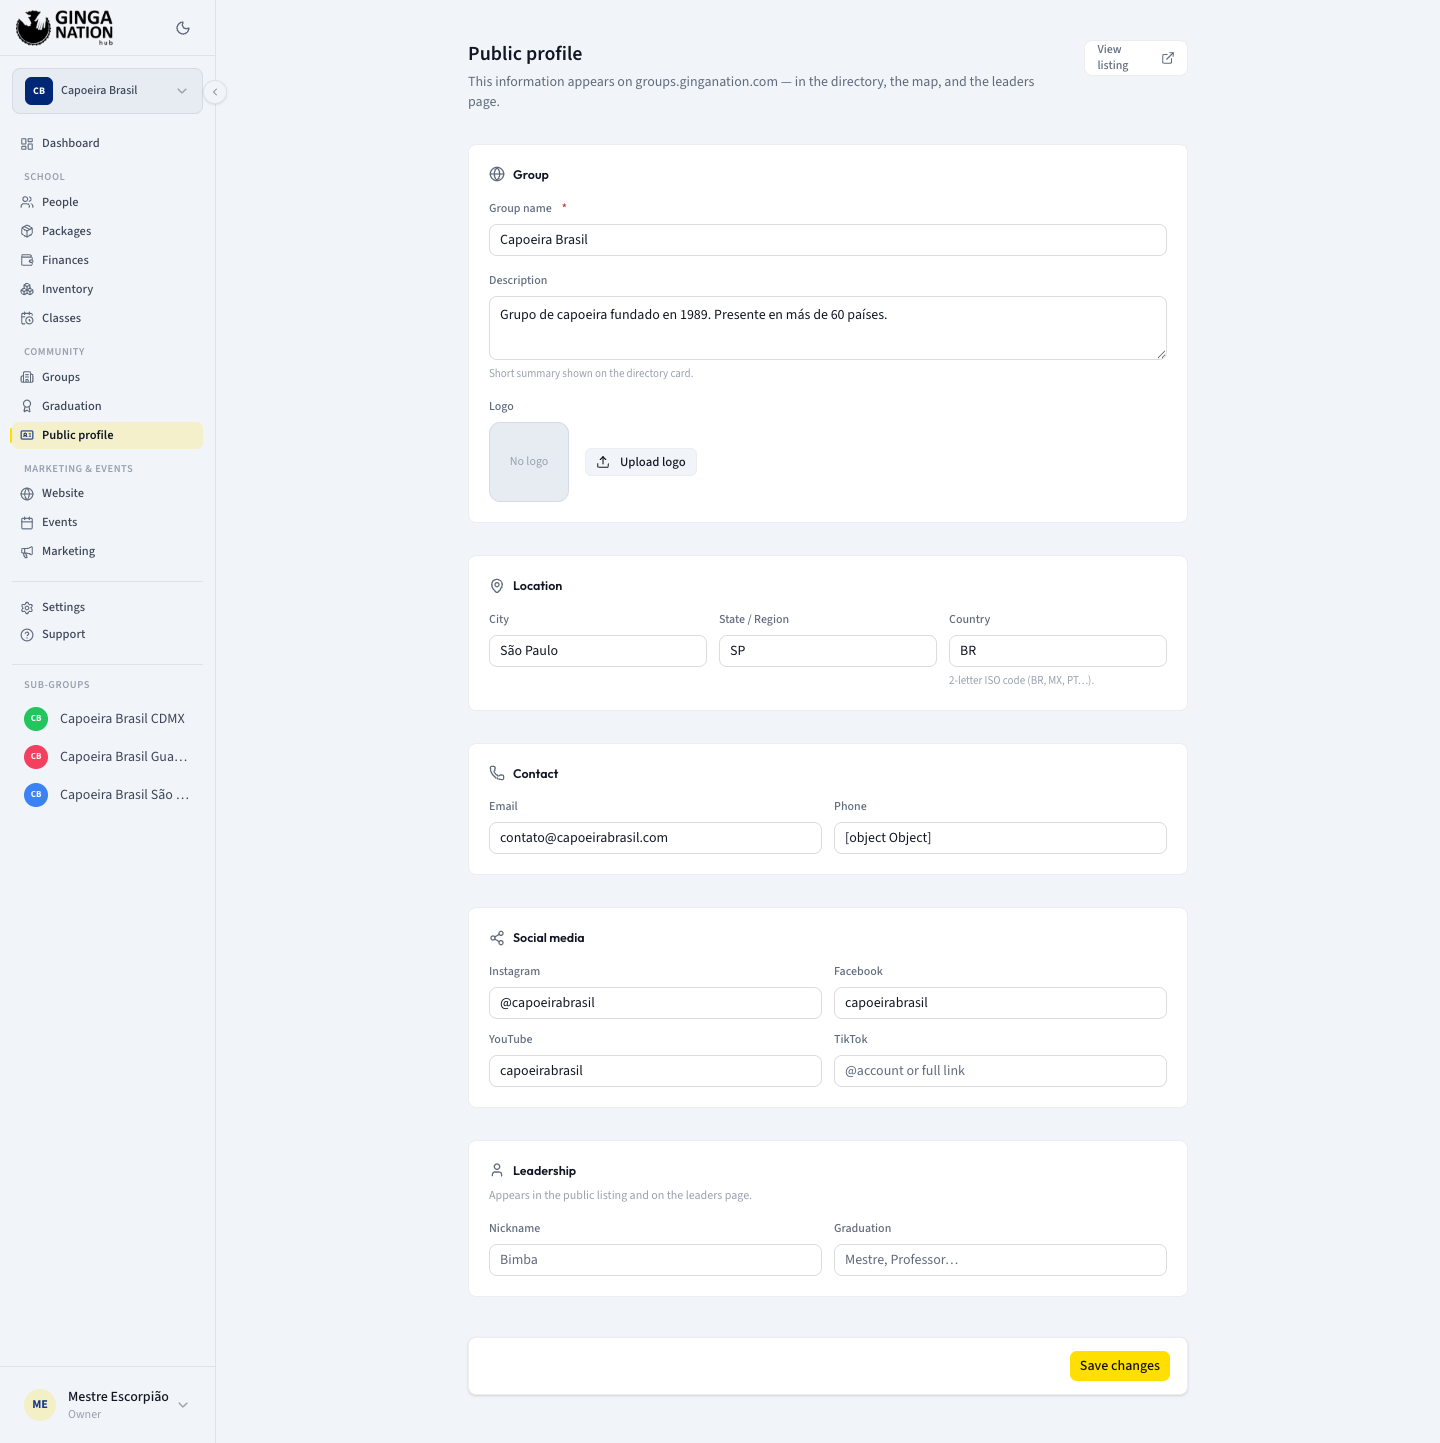Screen dimensions: 1440x1443
Task: Click blue CB avatar for São … sub-group
Action: coord(36,794)
